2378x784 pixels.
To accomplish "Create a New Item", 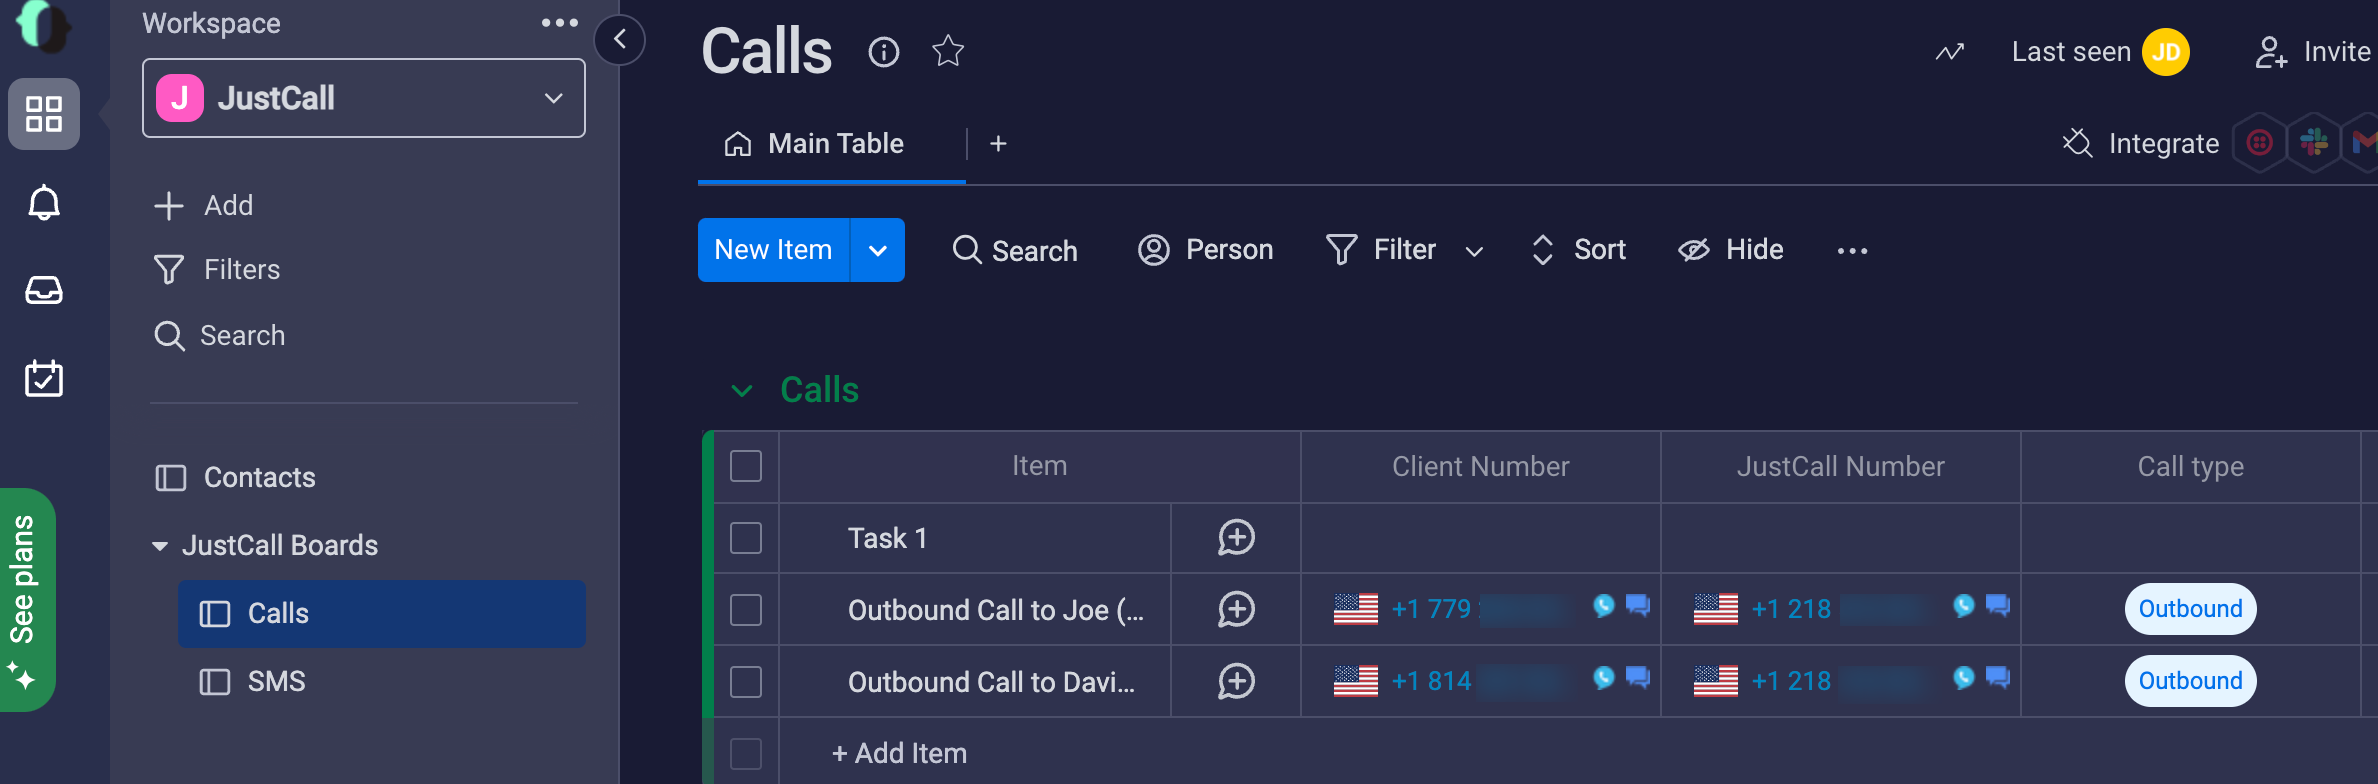I will [x=774, y=250].
